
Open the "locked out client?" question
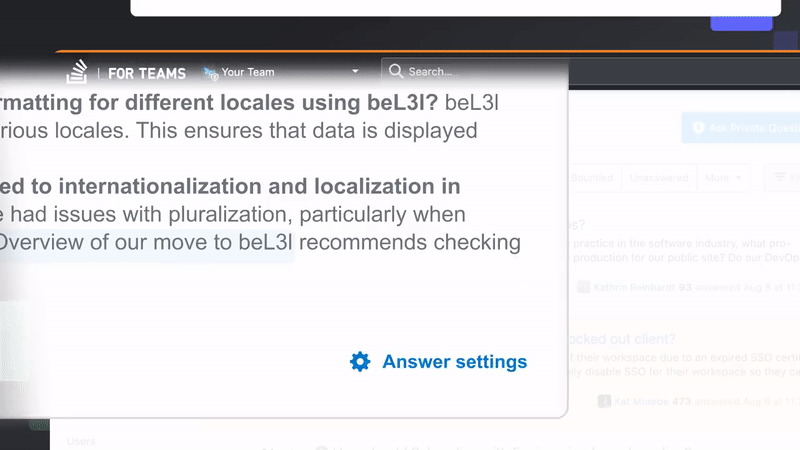pyautogui.click(x=621, y=338)
